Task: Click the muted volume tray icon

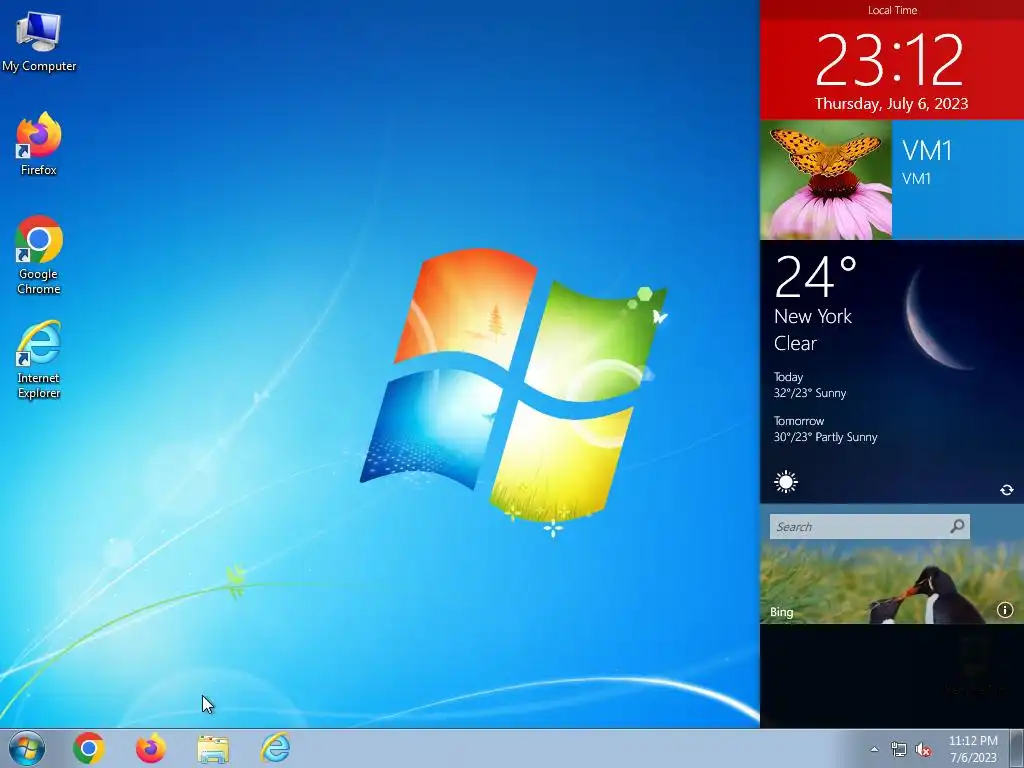Action: [x=923, y=749]
